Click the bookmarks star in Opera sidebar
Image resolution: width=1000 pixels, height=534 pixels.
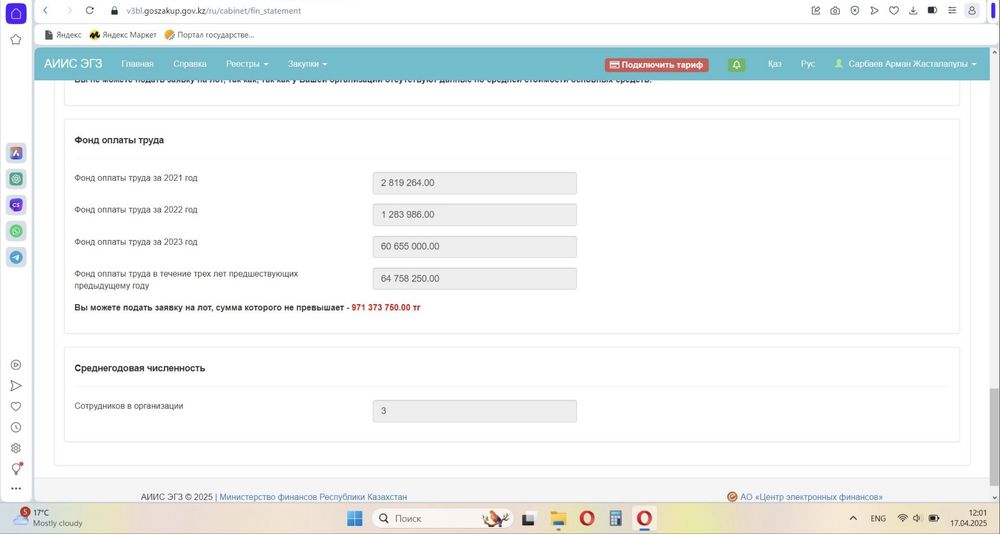pos(16,40)
